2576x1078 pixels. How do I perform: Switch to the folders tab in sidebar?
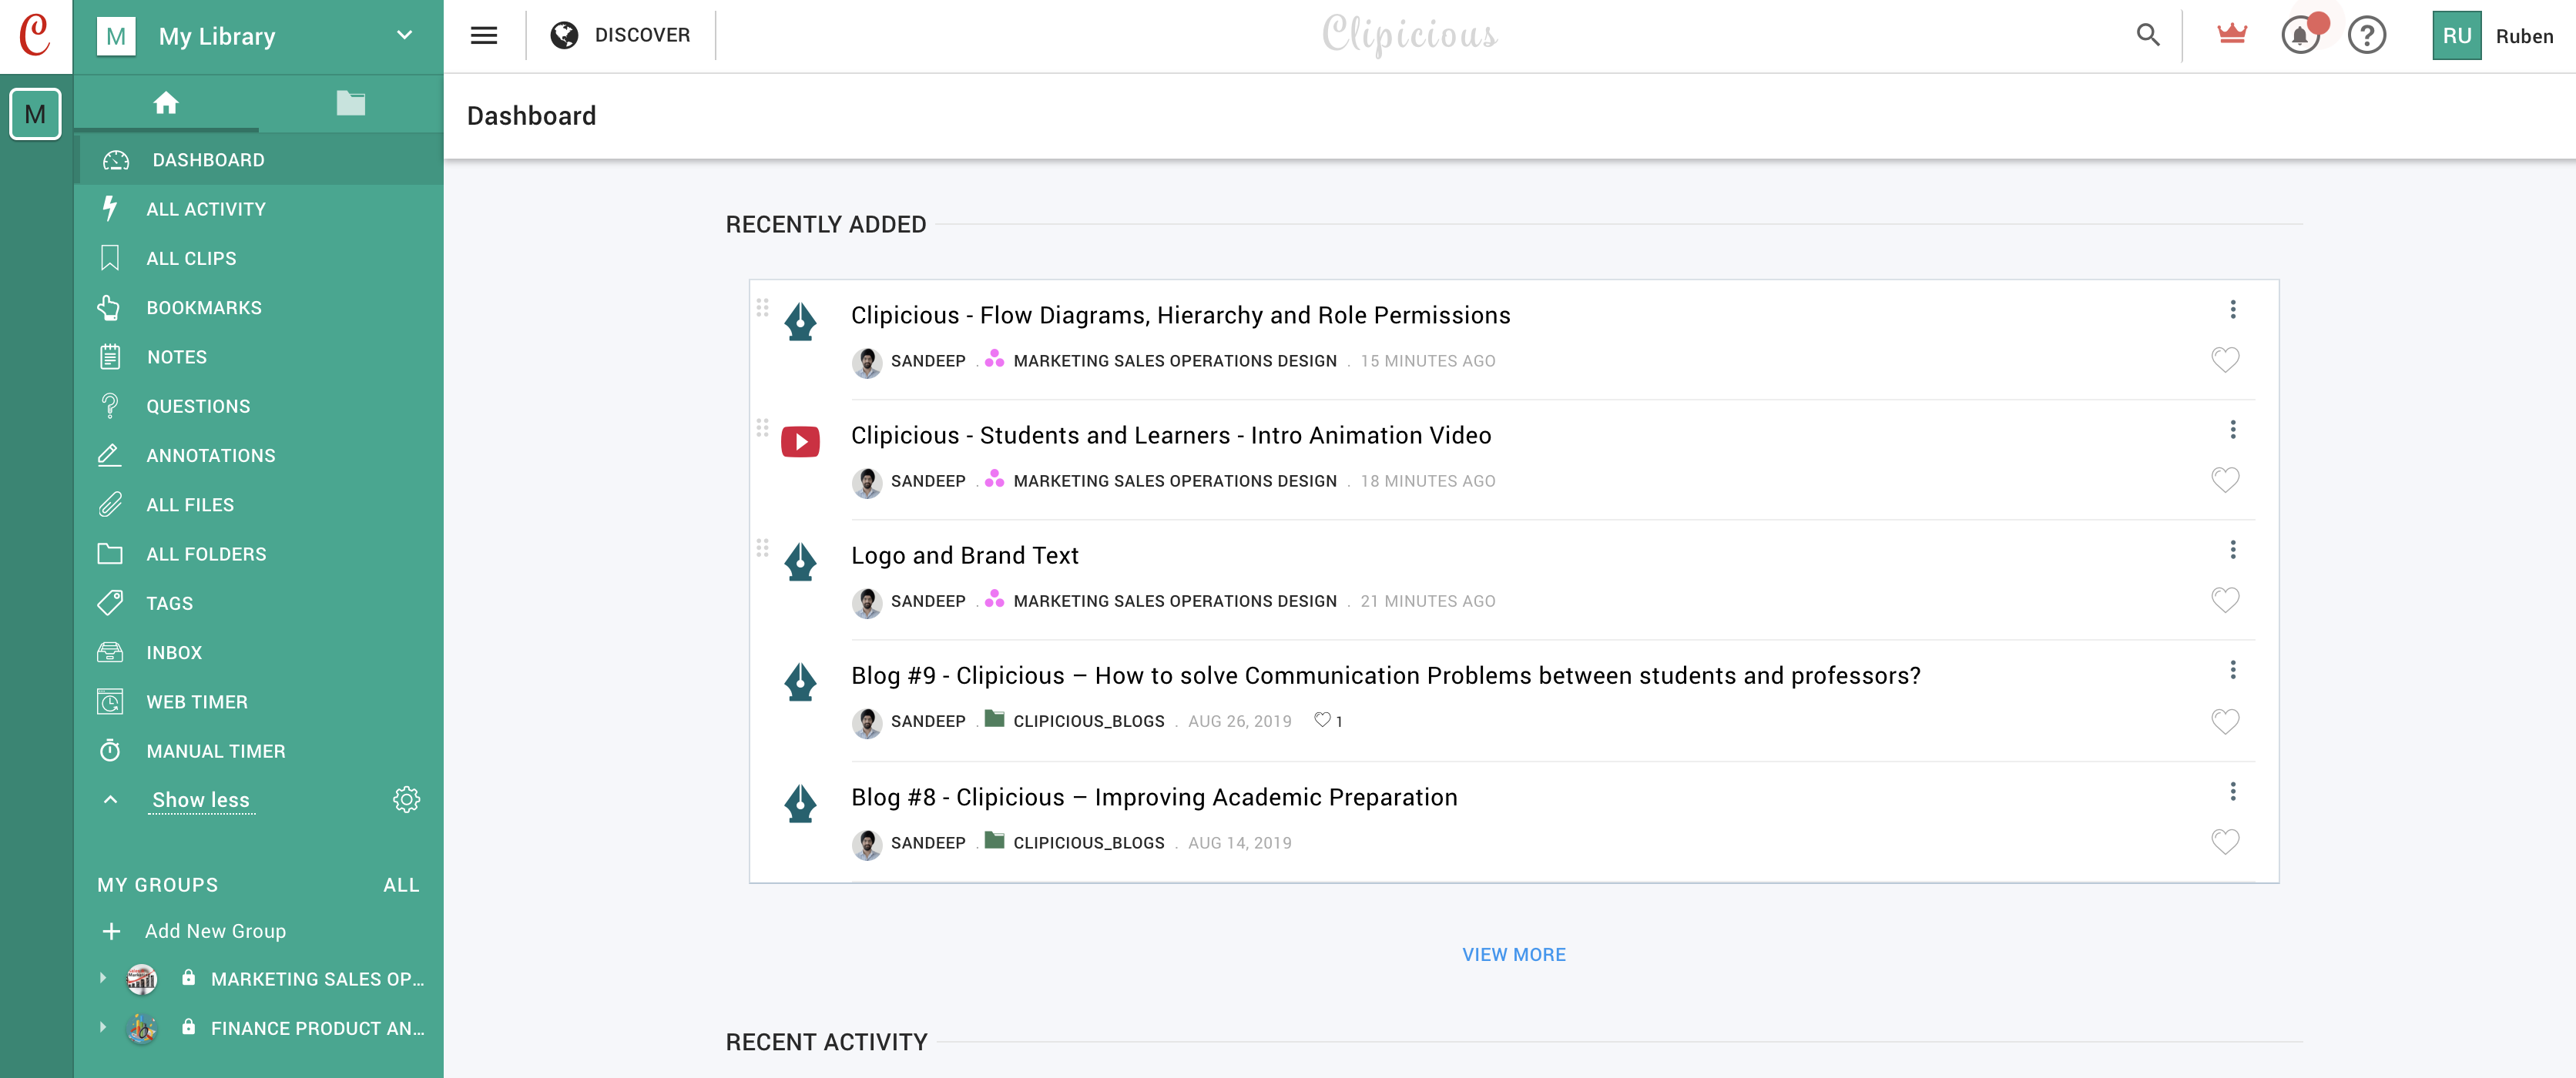point(350,103)
